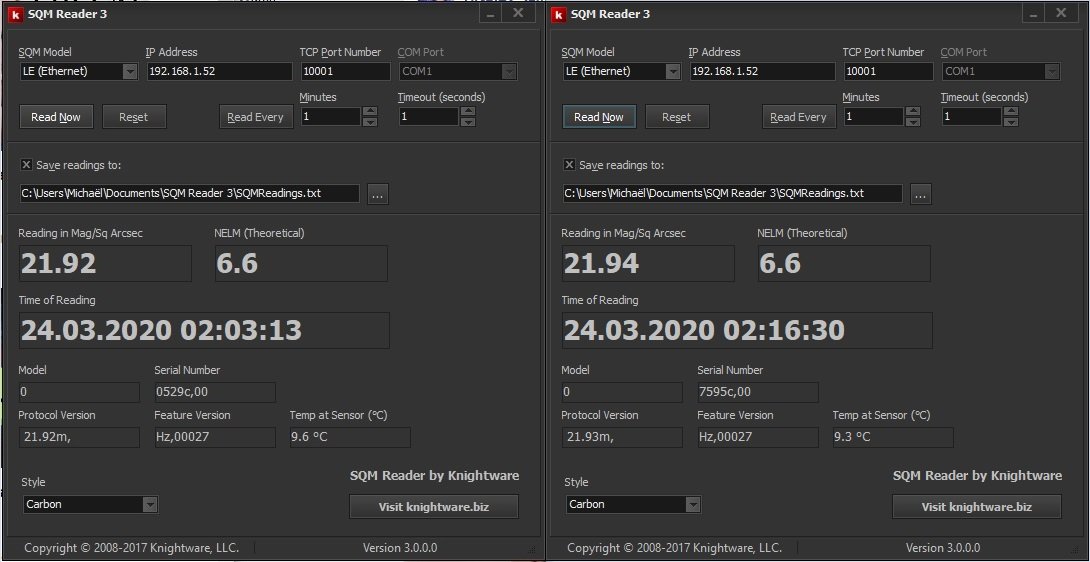Open Style Carbon dropdown in right window
This screenshot has width=1090, height=562.
coord(693,504)
